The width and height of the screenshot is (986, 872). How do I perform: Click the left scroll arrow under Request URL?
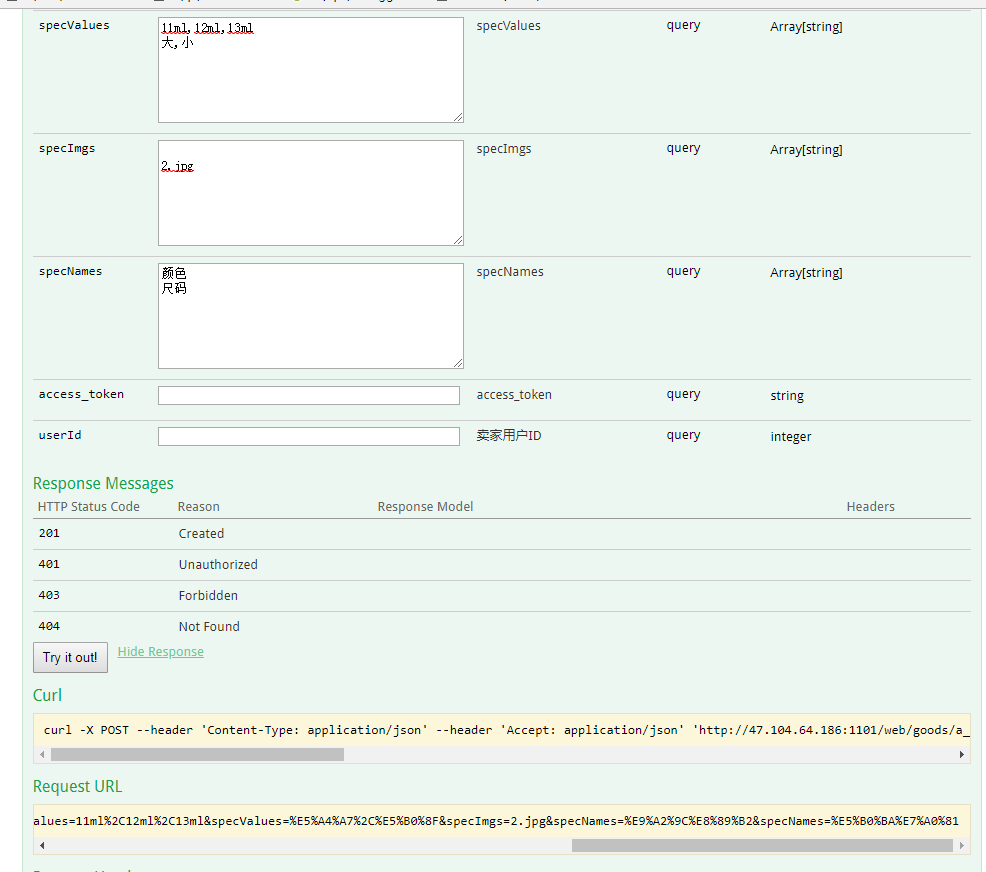coord(41,845)
